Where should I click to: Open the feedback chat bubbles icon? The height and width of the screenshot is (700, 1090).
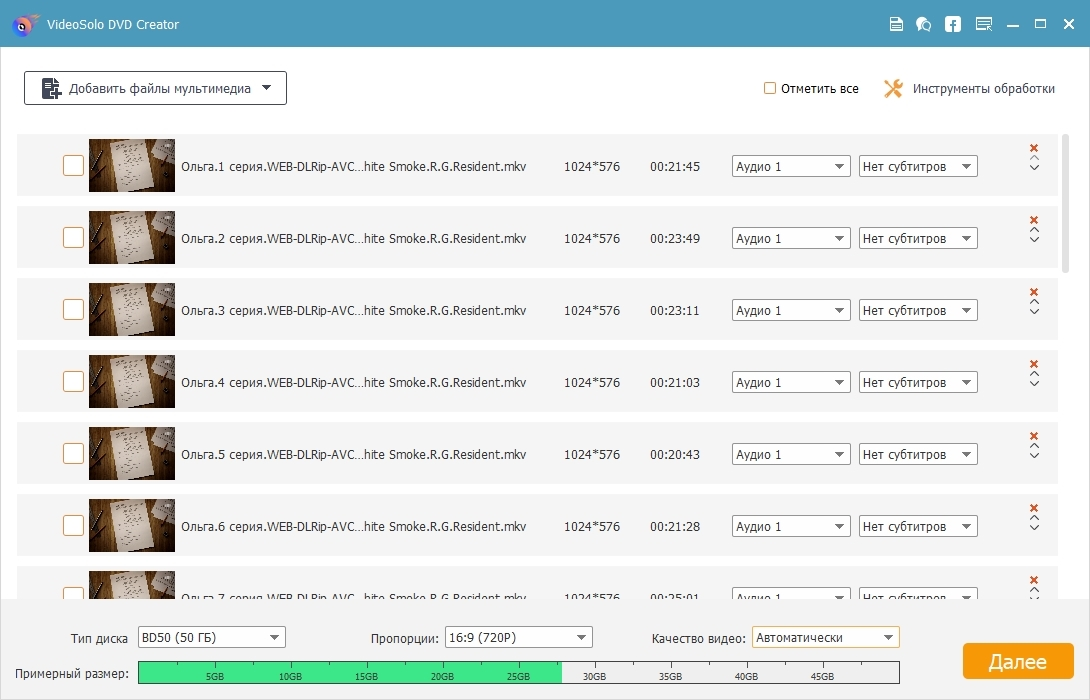[x=924, y=24]
